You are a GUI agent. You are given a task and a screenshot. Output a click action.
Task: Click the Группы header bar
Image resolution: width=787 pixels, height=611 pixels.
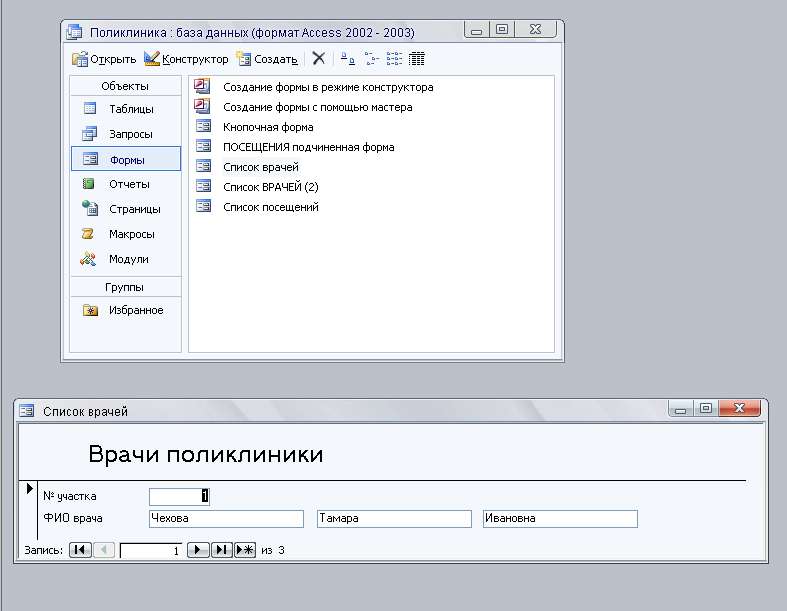125,287
